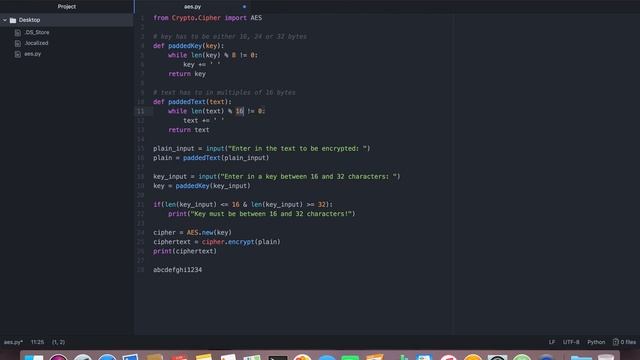Screen dimensions: 640x360
Task: Click line number 11 in the gutter
Action: tap(140, 111)
